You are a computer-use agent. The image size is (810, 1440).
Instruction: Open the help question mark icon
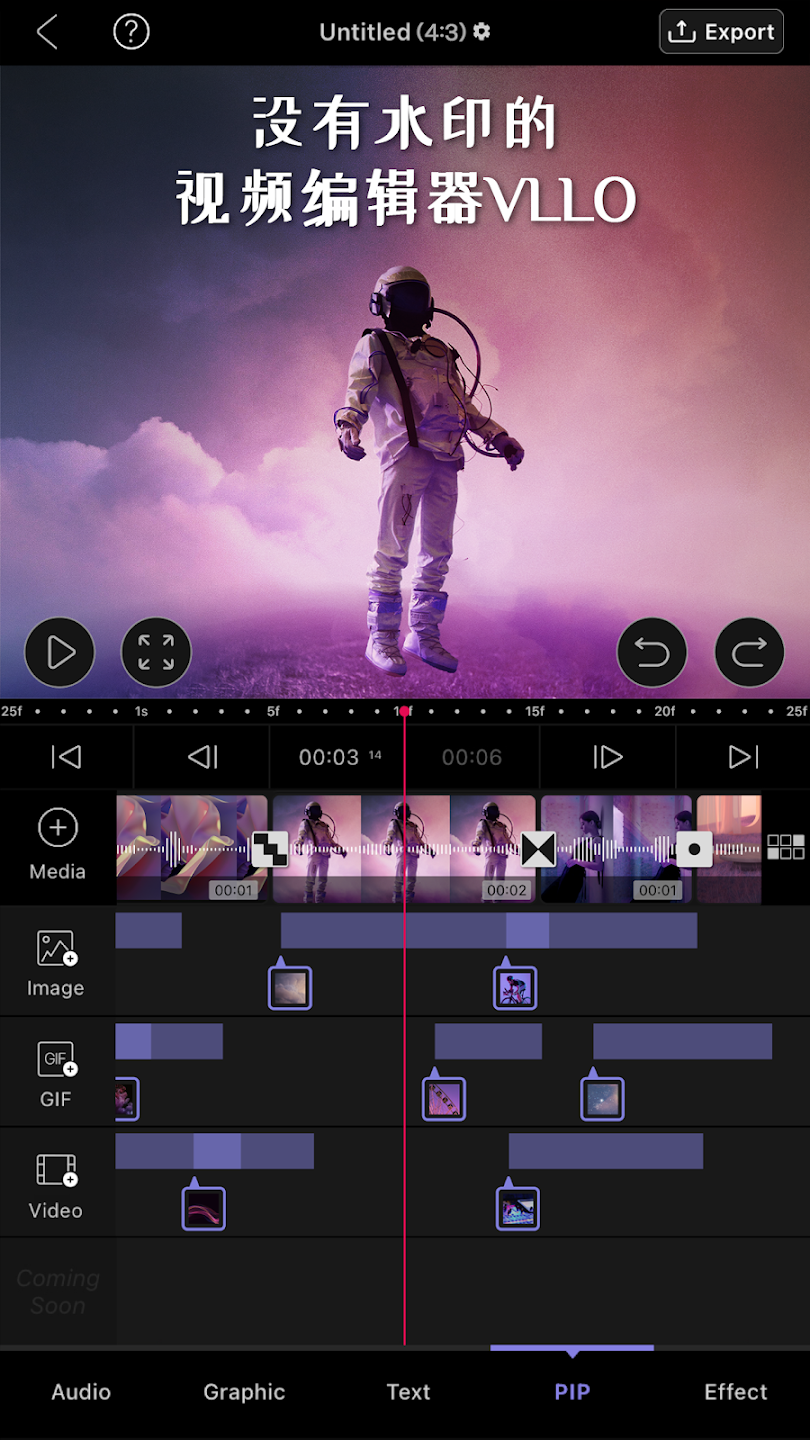[131, 32]
